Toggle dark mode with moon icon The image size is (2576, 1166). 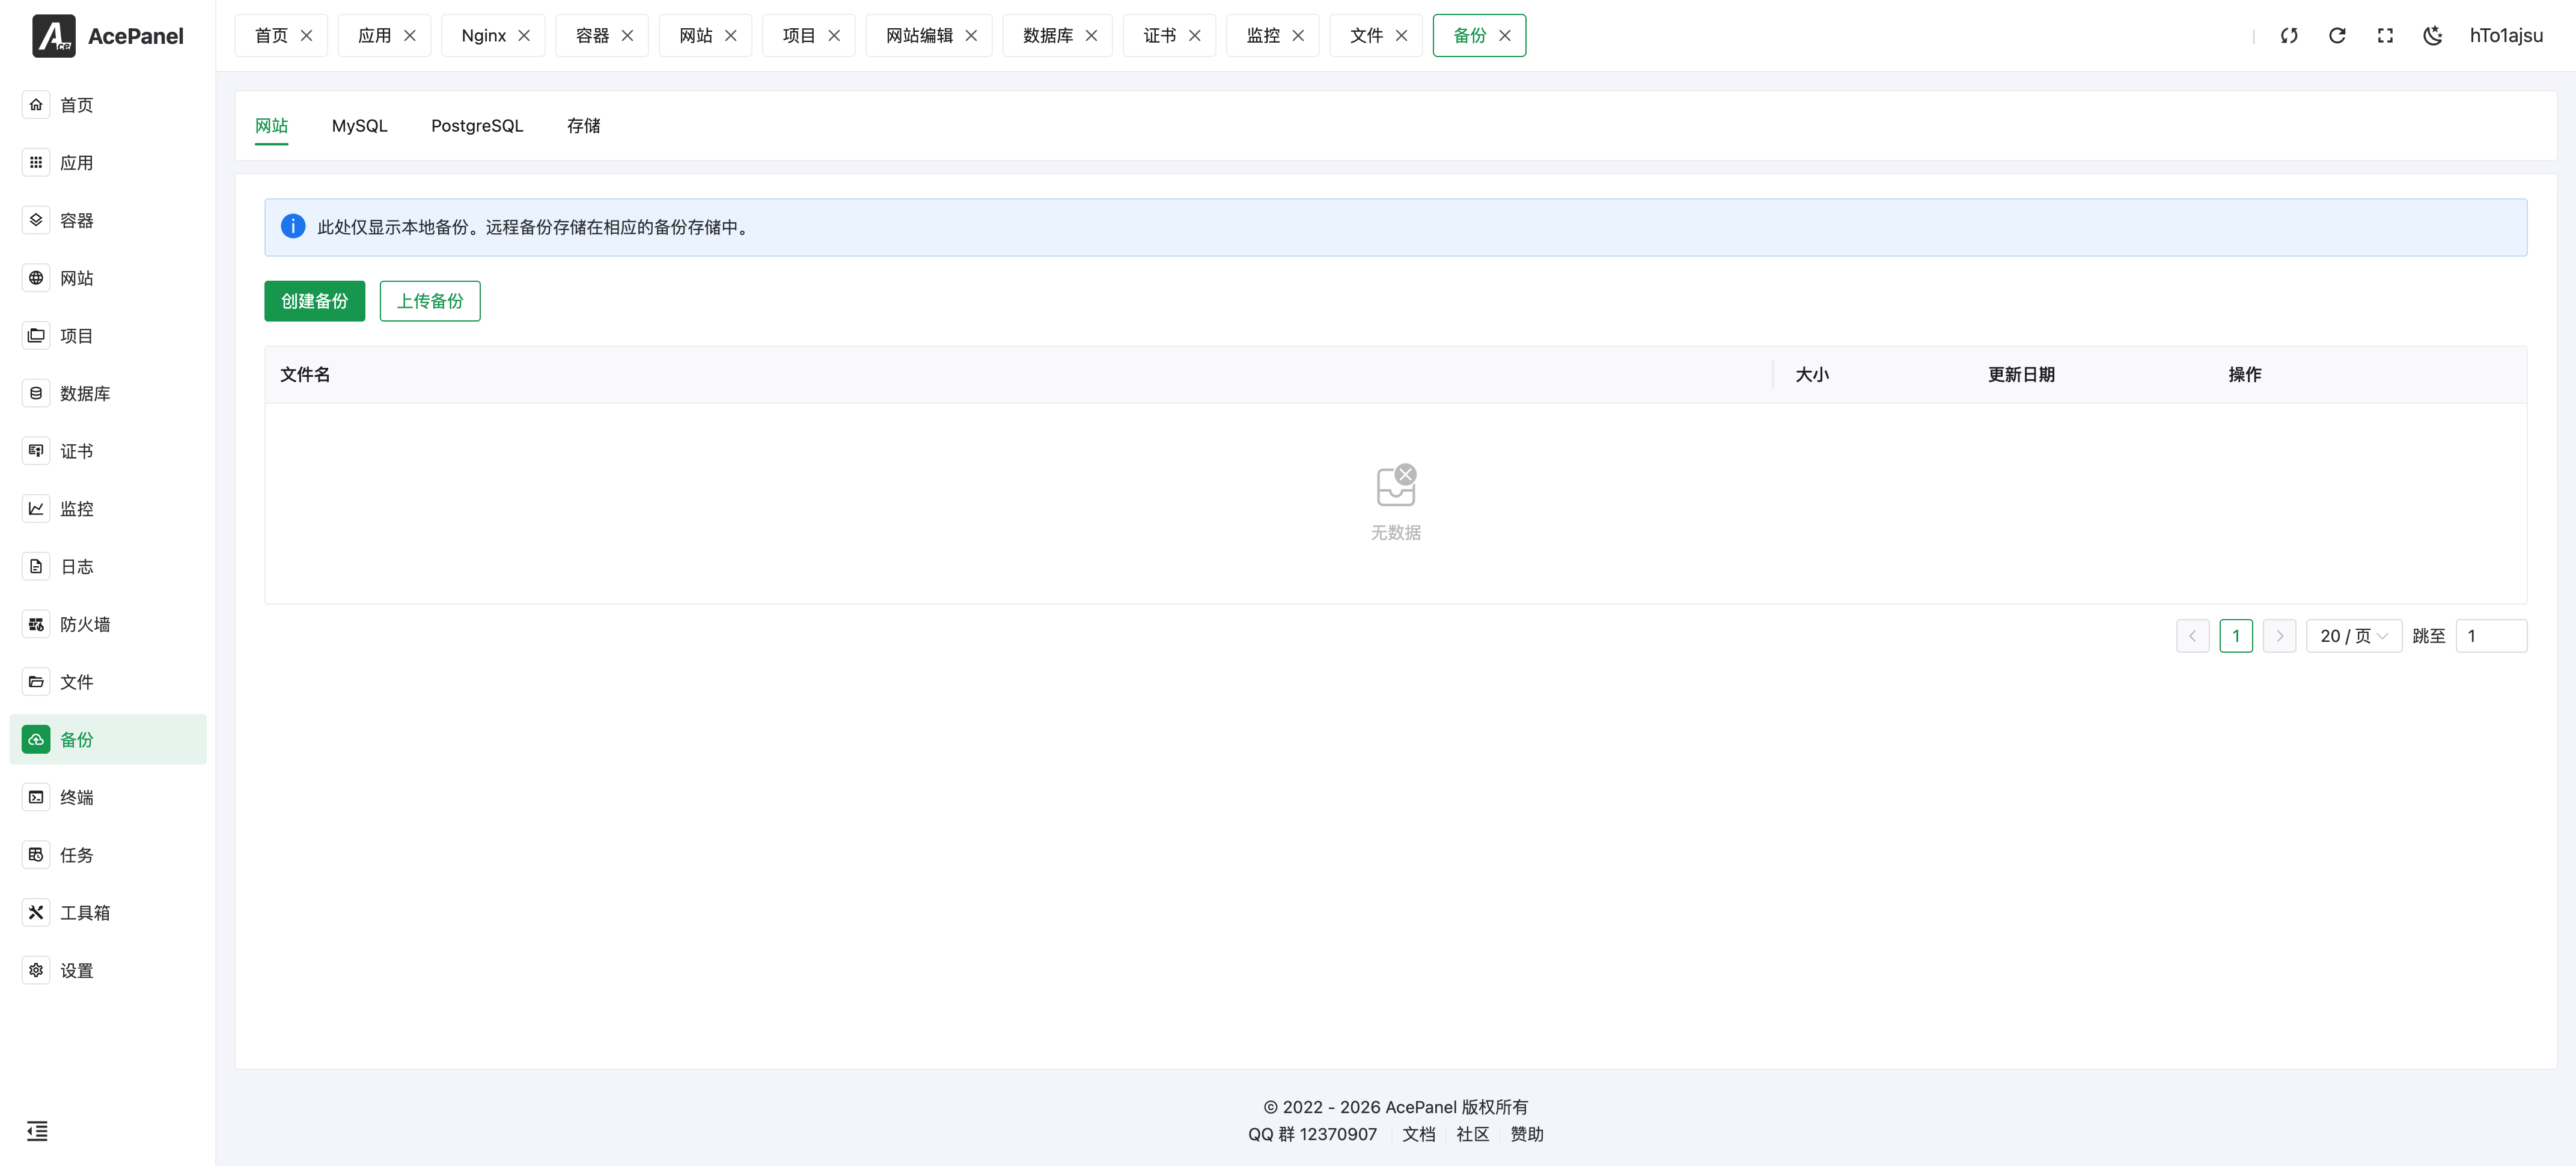point(2432,36)
